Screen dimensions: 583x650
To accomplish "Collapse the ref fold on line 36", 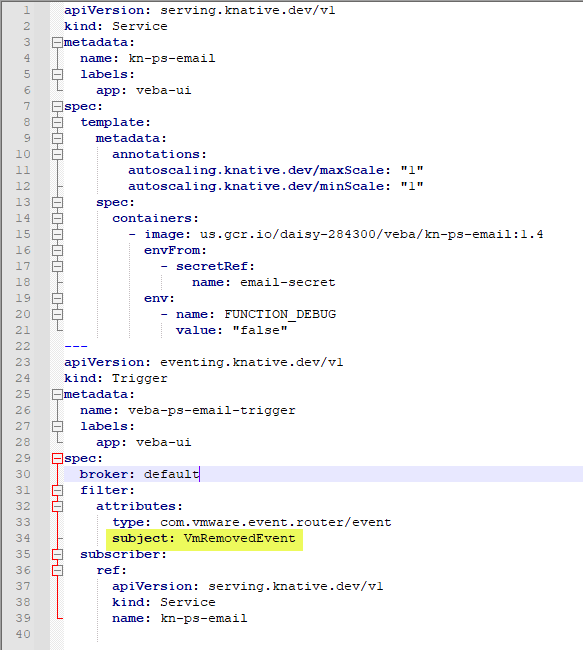I will (58, 570).
